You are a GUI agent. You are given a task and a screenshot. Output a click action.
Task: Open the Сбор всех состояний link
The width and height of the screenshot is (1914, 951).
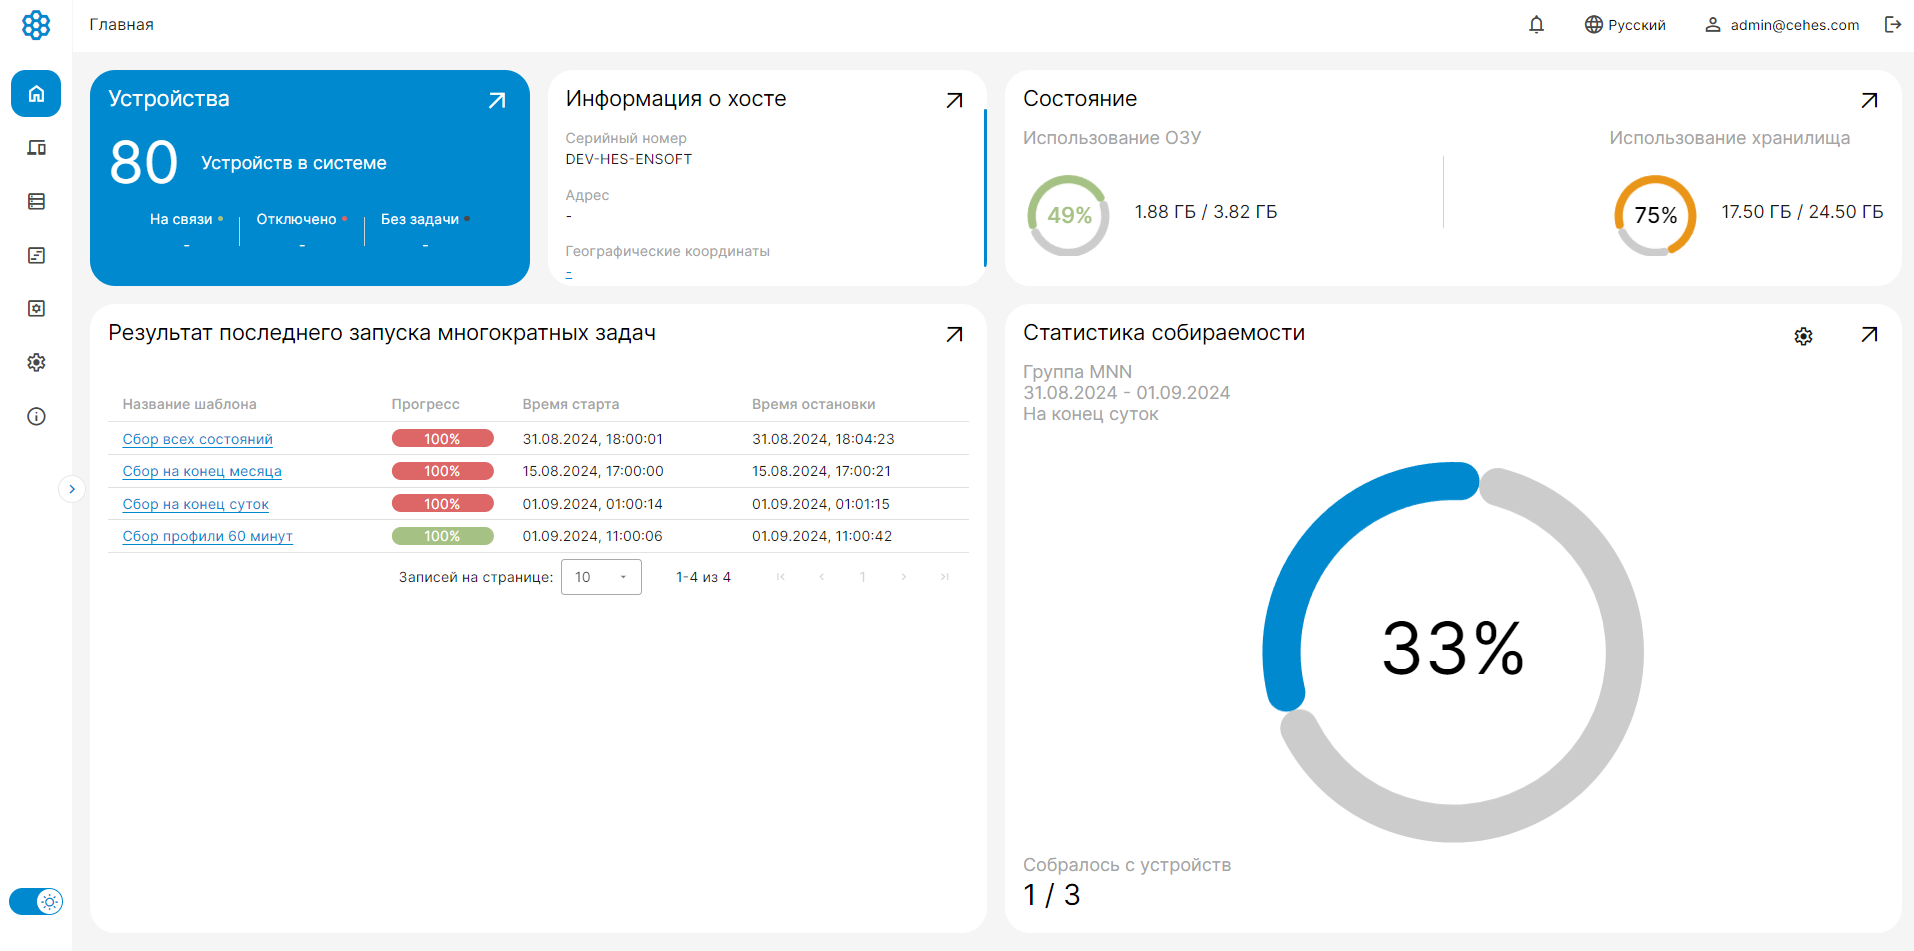[x=197, y=439]
